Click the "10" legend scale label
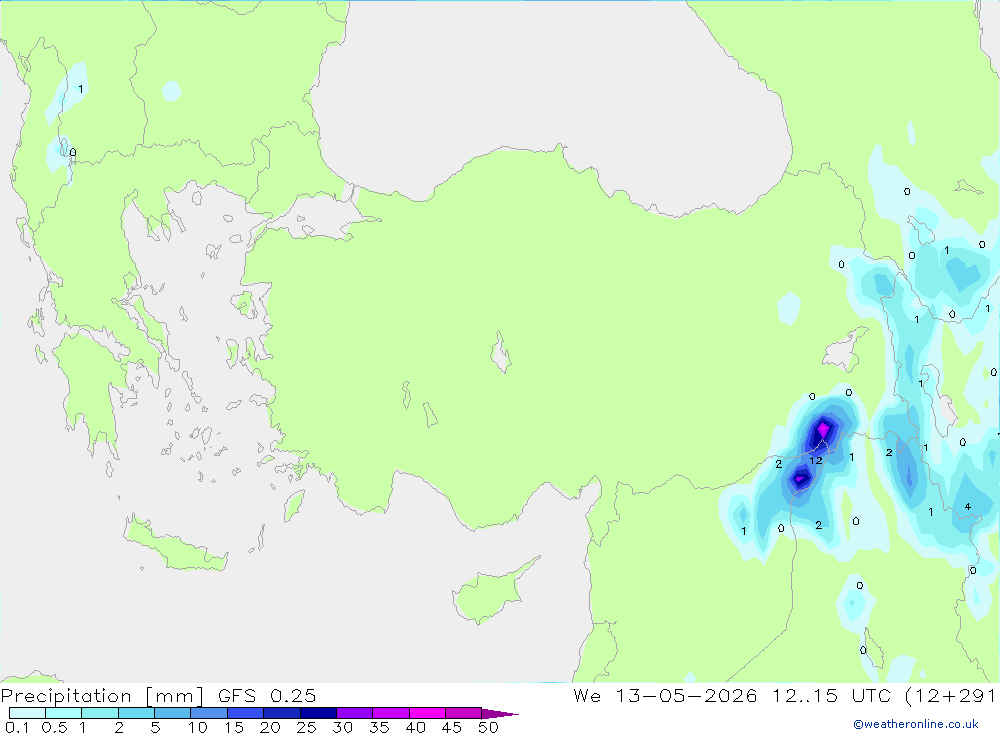The image size is (1000, 733). pyautogui.click(x=198, y=727)
